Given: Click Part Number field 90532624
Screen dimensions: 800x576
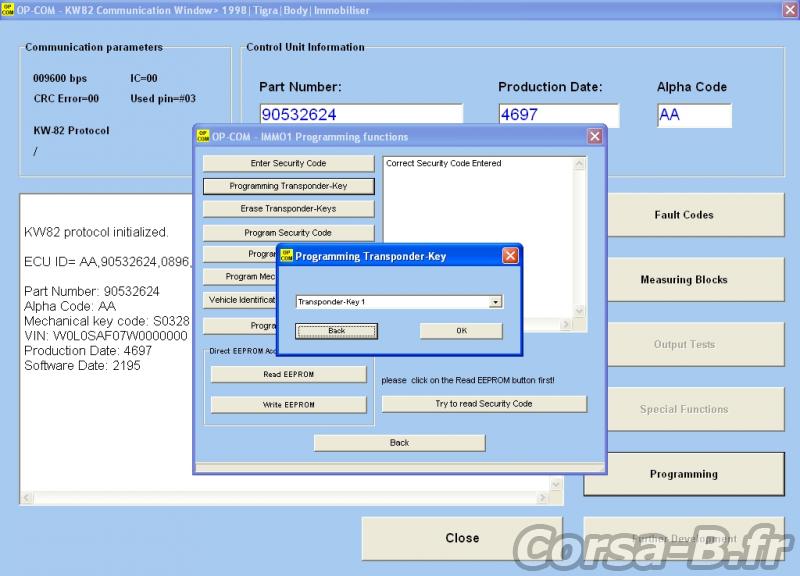Looking at the screenshot, I should tap(361, 114).
